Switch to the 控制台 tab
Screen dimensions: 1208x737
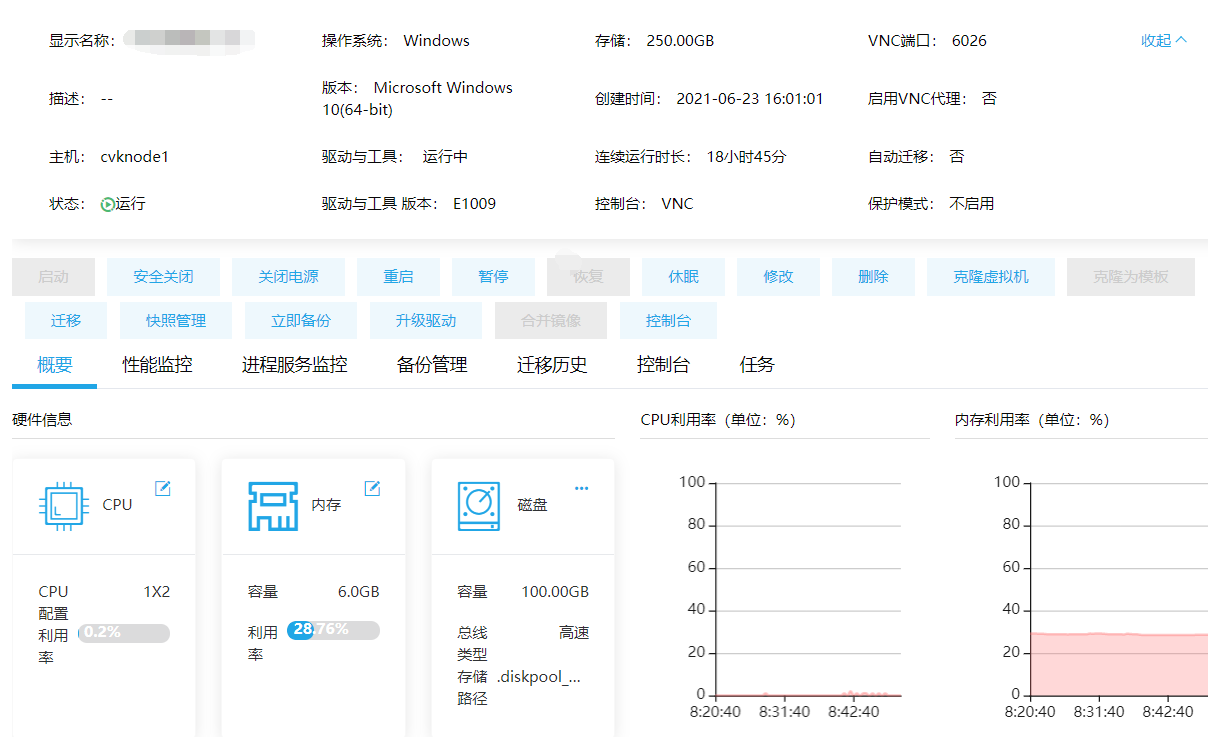coord(663,365)
